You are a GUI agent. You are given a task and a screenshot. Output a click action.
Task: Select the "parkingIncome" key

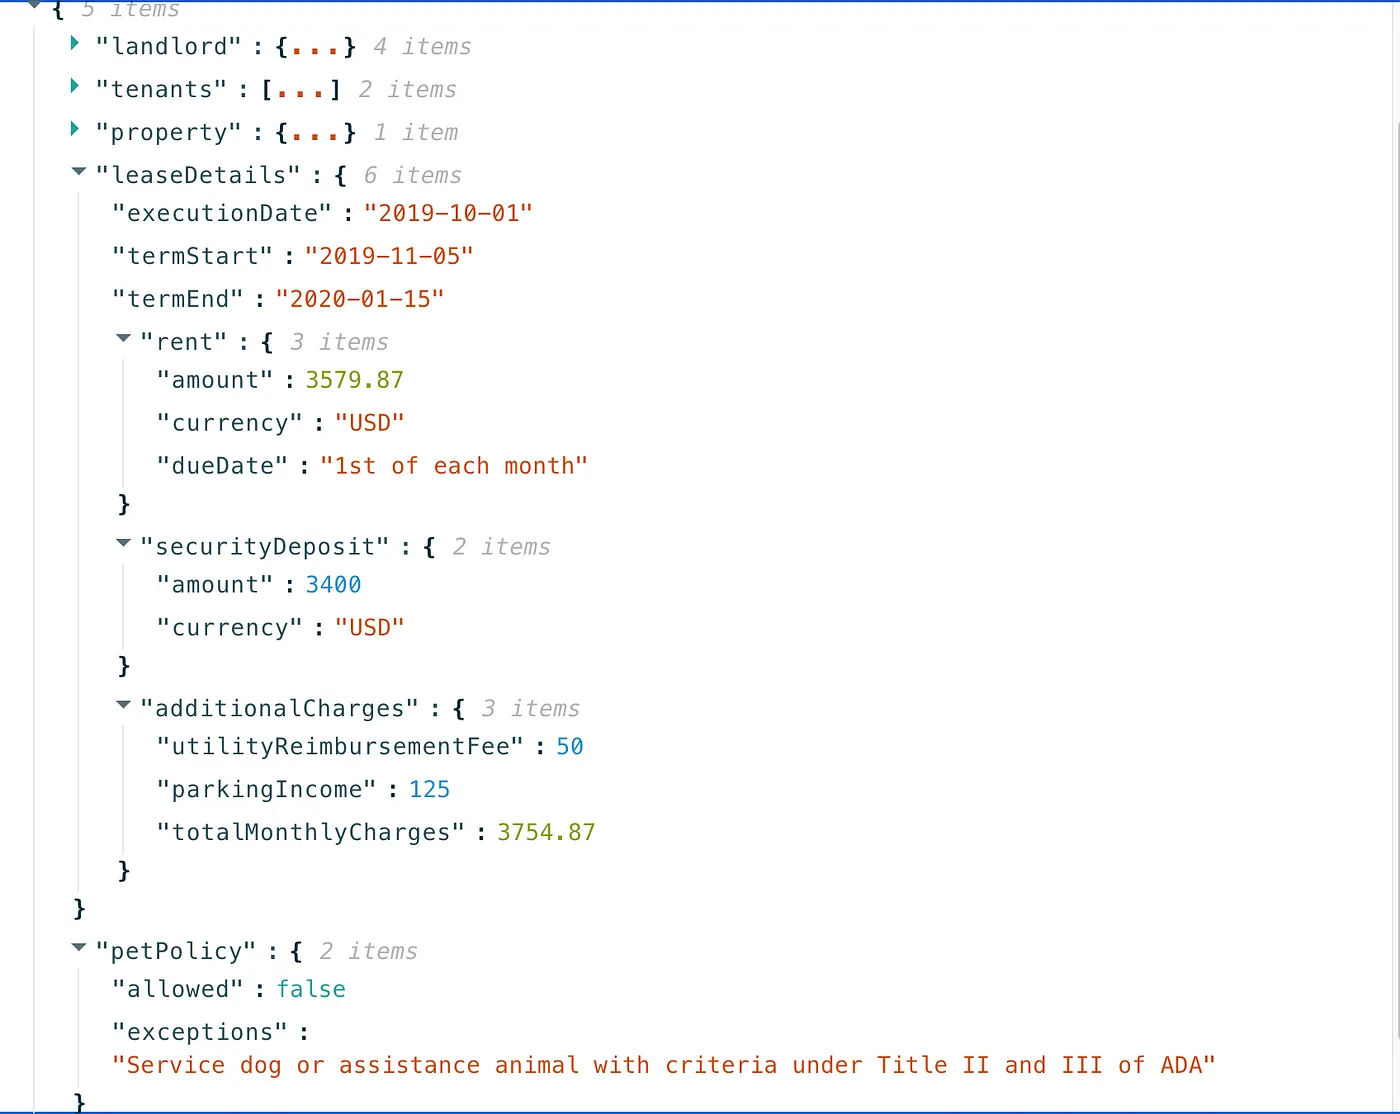pos(266,790)
